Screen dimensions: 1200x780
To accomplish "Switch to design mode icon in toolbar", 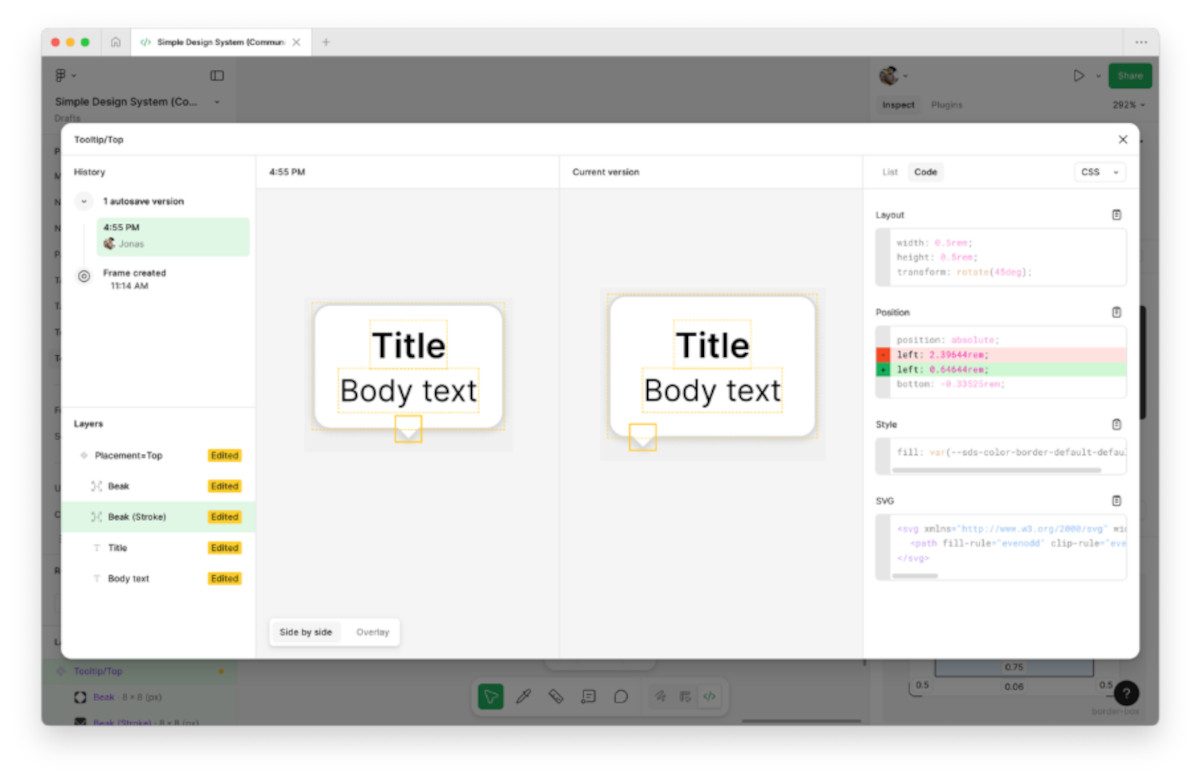I will pos(660,697).
